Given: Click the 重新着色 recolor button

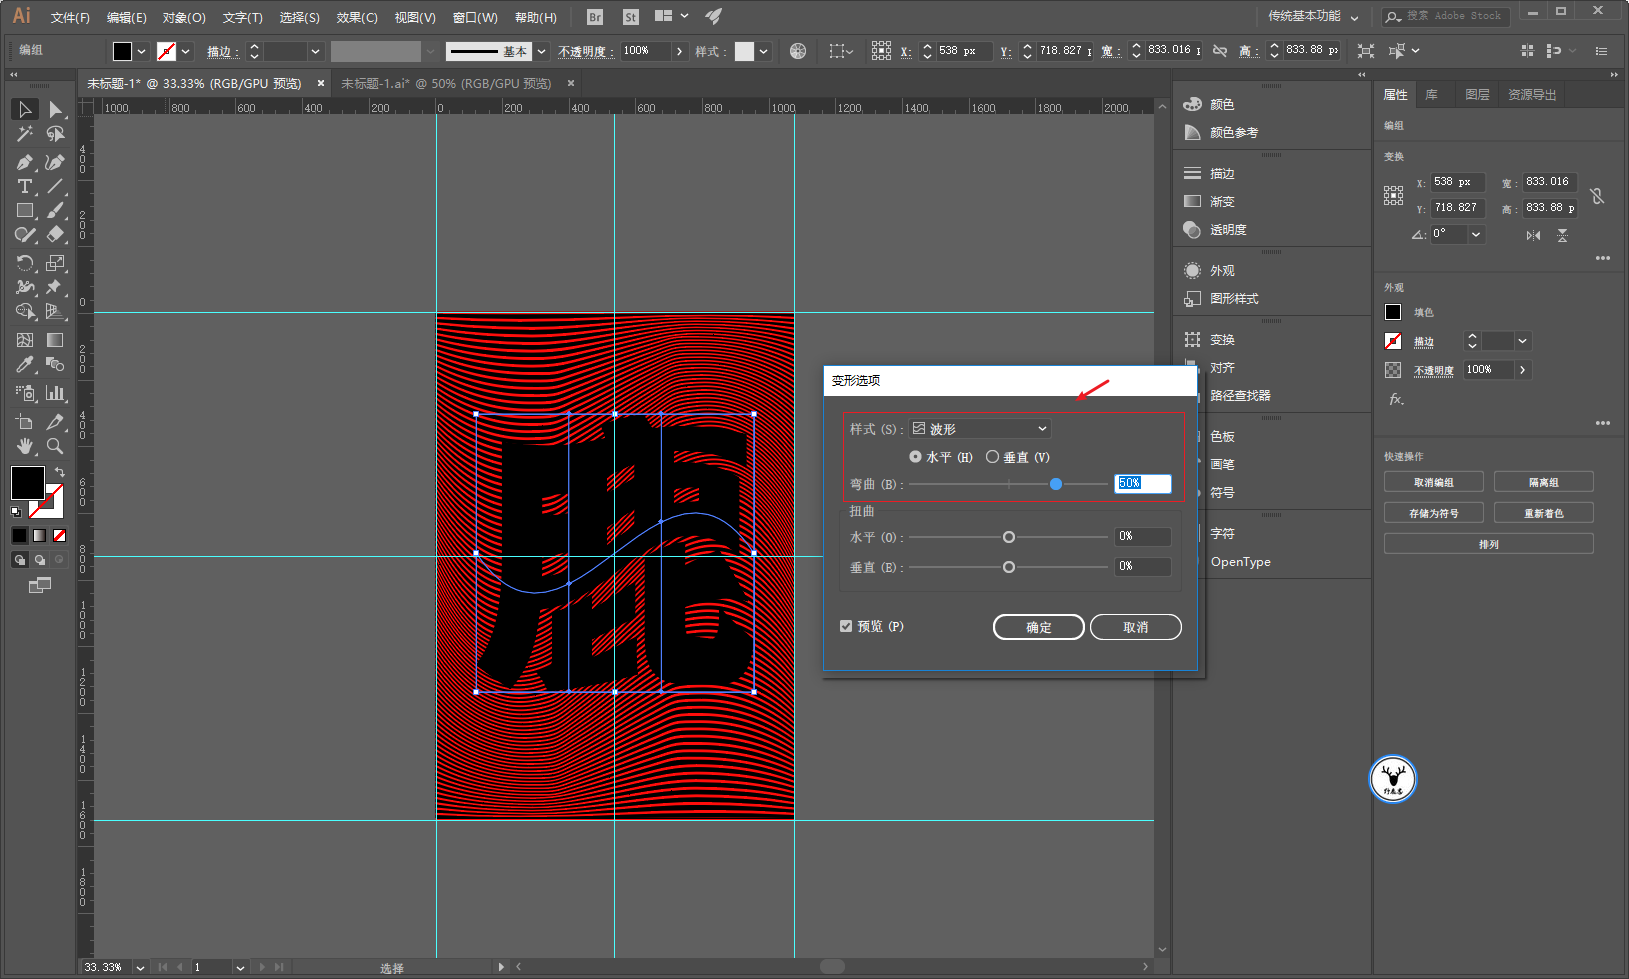Looking at the screenshot, I should [1543, 513].
